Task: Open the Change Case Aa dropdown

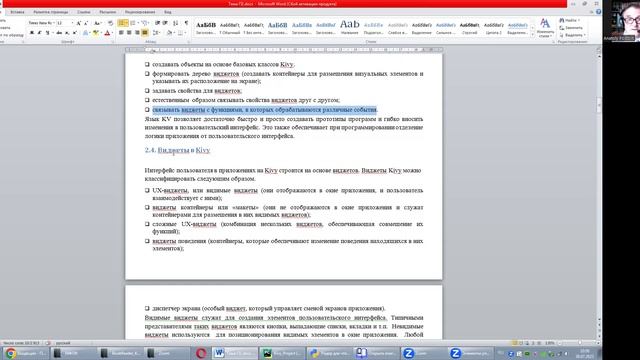Action: [98, 23]
